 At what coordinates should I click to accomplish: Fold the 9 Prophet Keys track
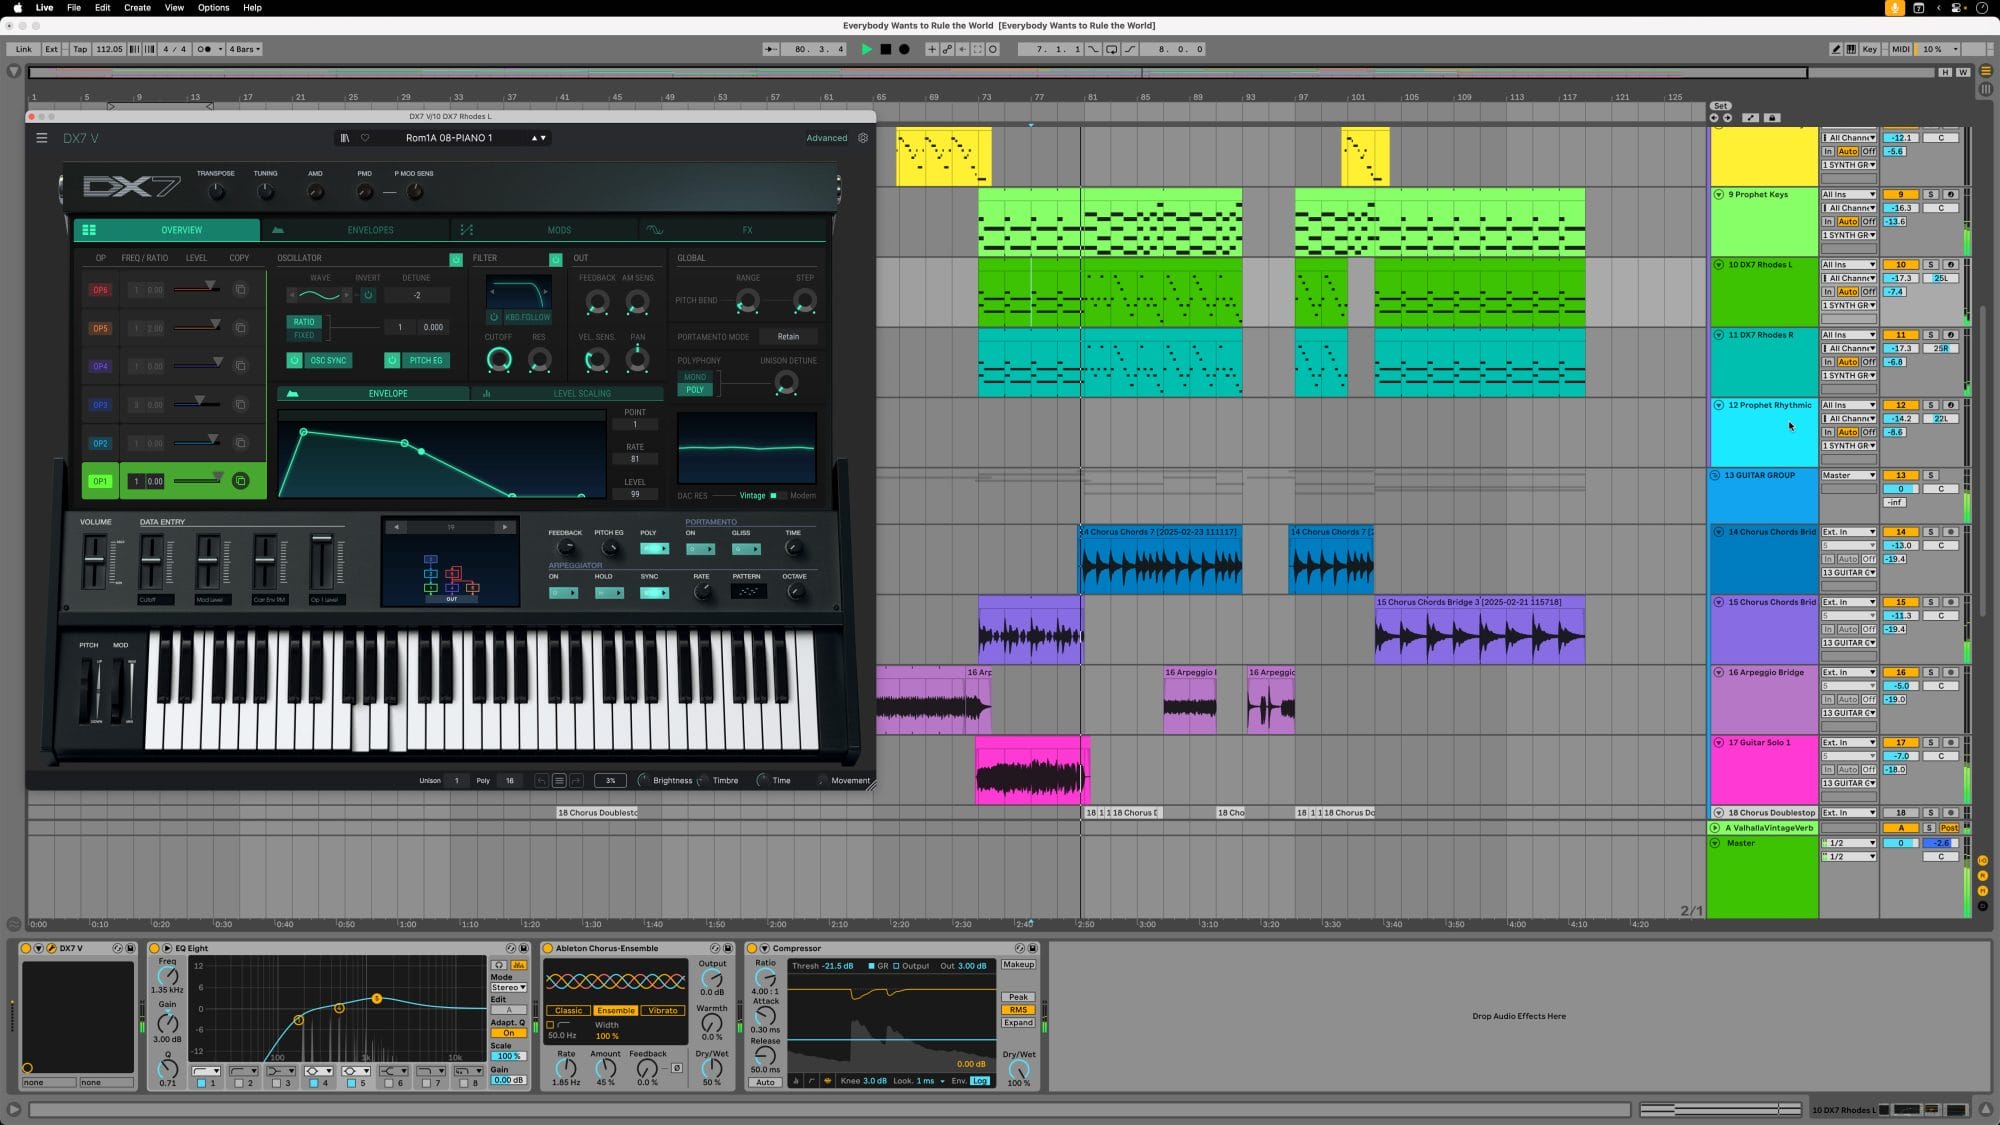(1718, 195)
